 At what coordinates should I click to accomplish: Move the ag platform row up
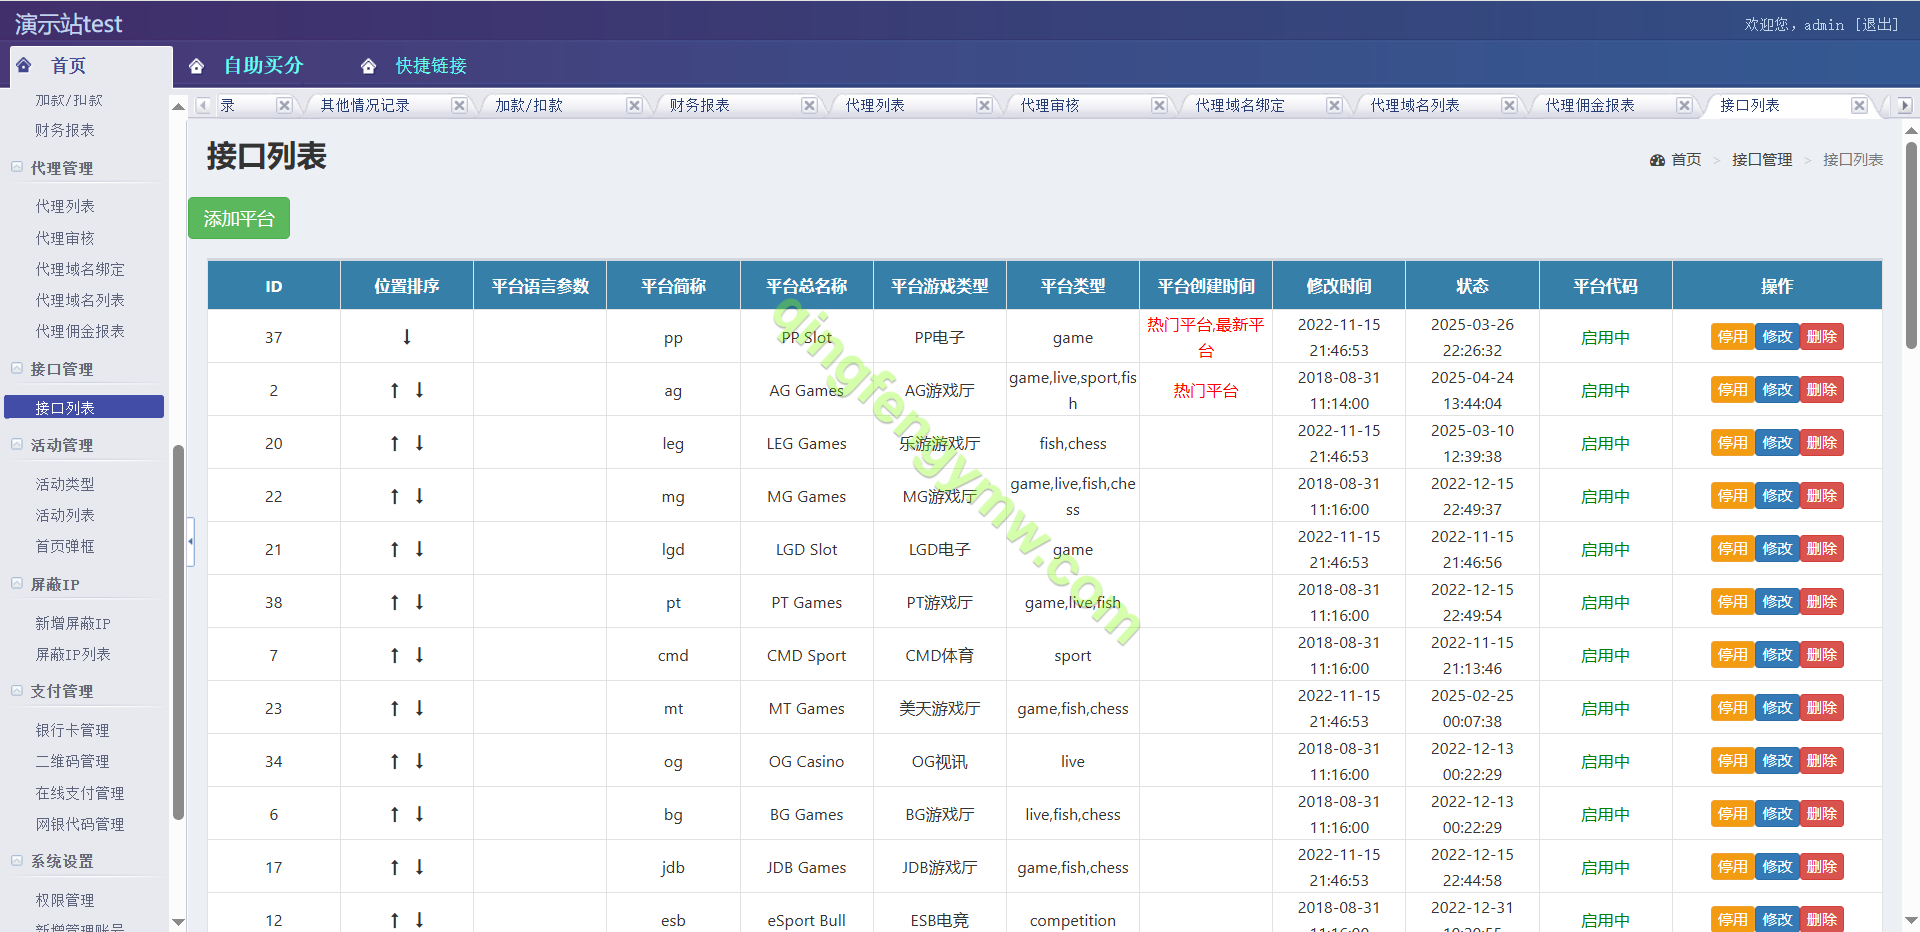pos(395,390)
